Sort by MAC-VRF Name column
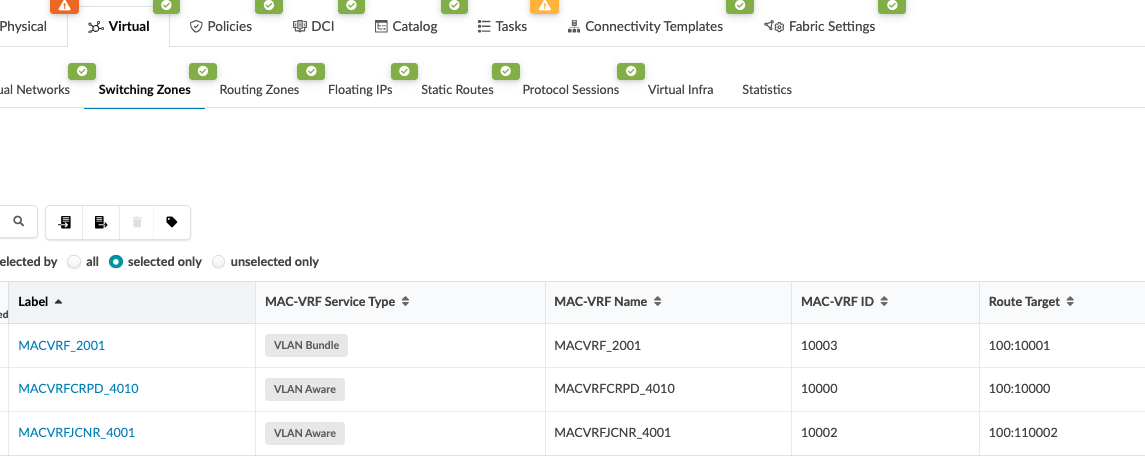The width and height of the screenshot is (1145, 476). pyautogui.click(x=668, y=302)
